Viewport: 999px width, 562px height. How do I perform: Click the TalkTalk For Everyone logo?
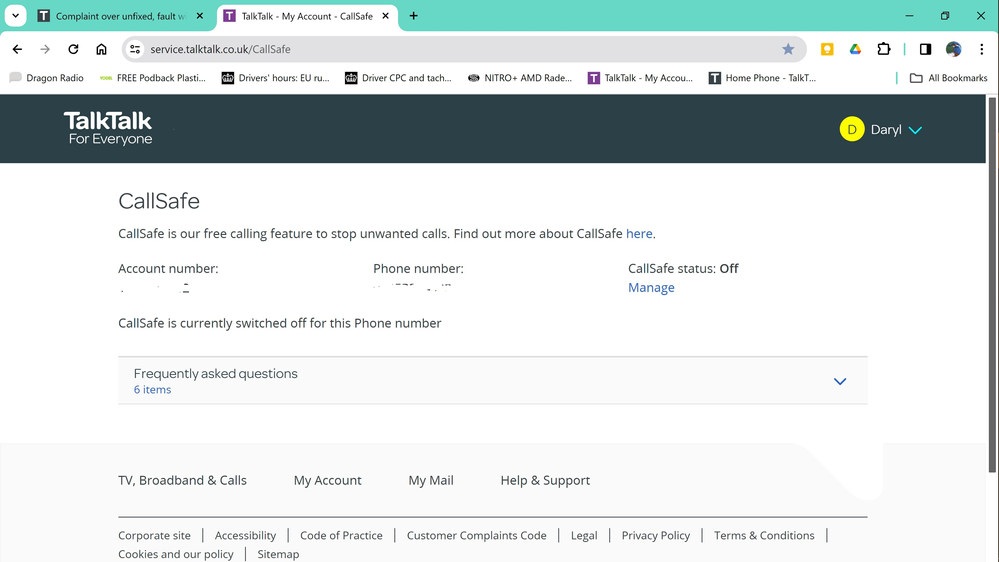pyautogui.click(x=108, y=128)
